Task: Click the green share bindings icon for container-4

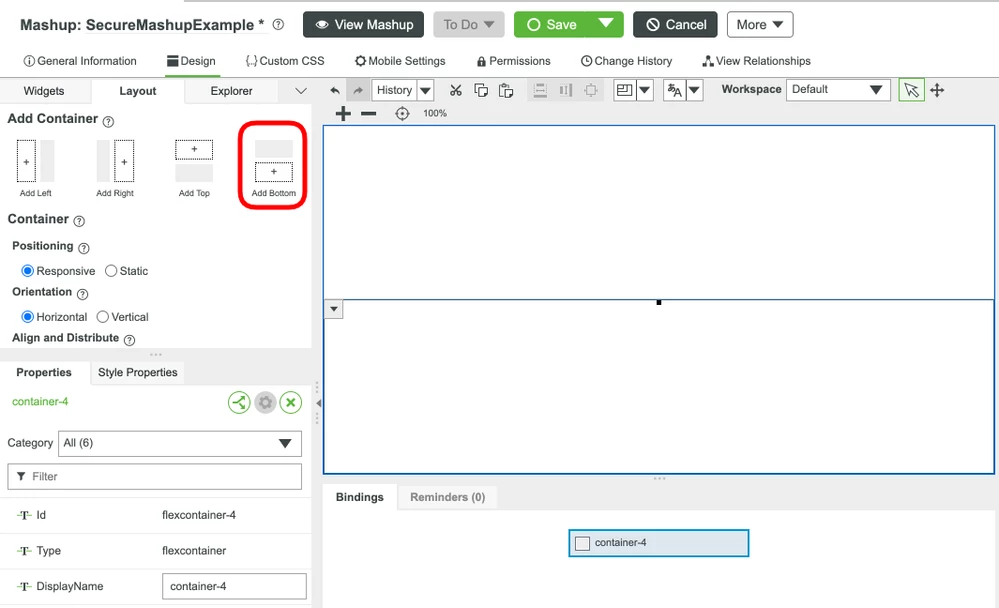Action: point(239,402)
